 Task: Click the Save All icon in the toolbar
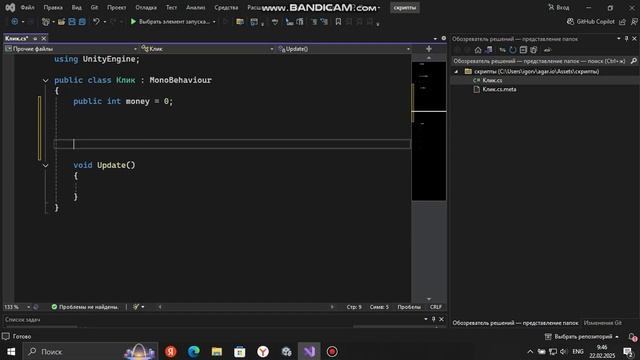coord(82,22)
